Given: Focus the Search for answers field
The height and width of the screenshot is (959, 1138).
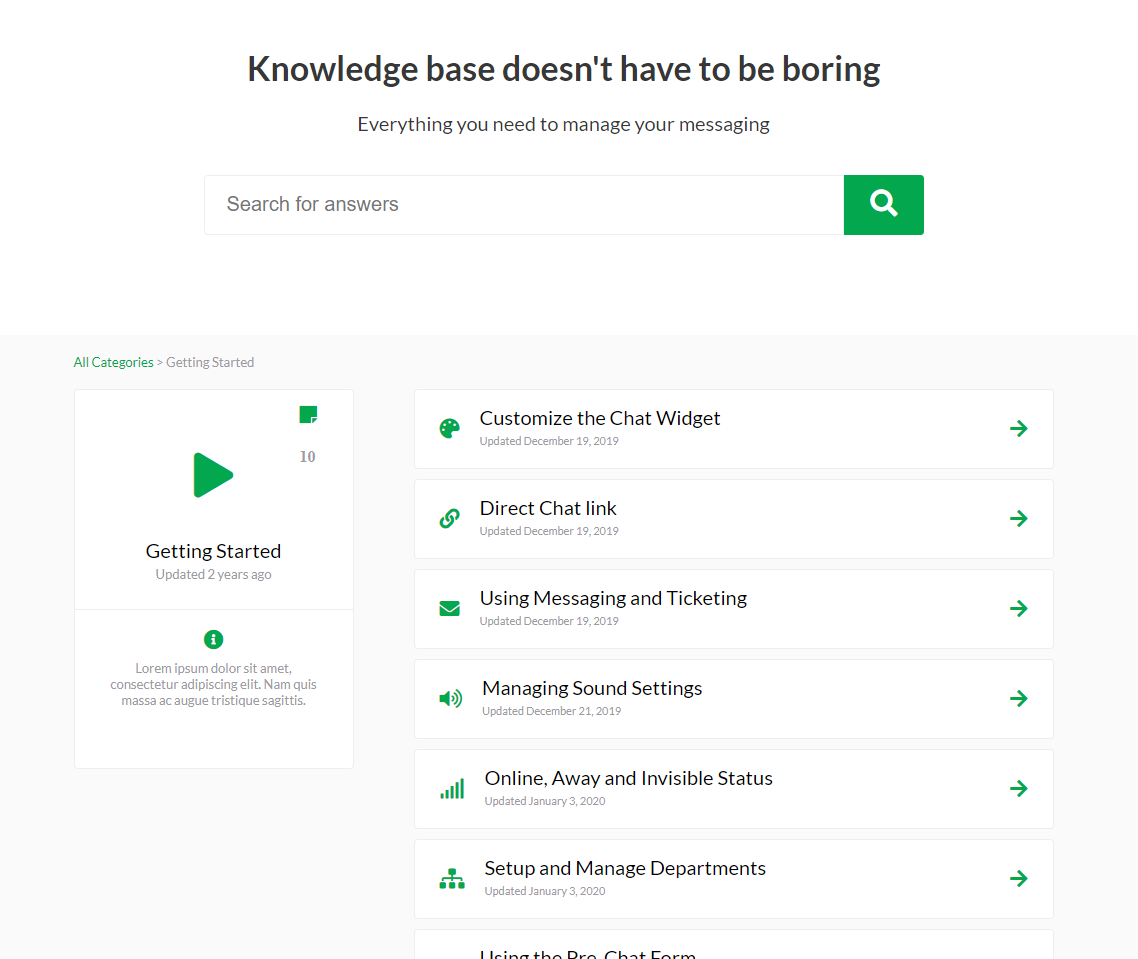Looking at the screenshot, I should click(x=524, y=205).
